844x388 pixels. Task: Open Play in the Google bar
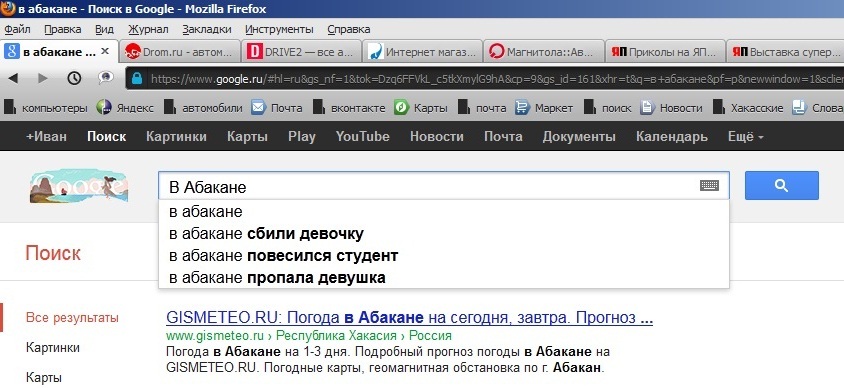[x=301, y=137]
